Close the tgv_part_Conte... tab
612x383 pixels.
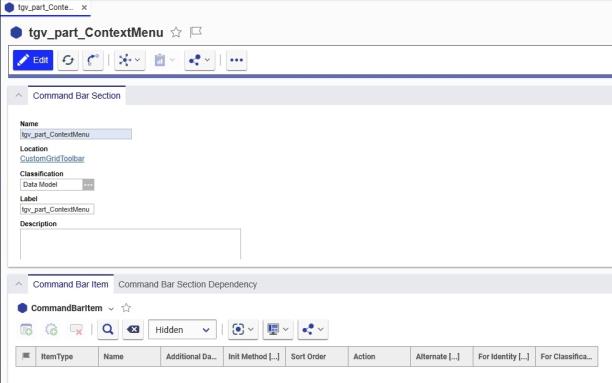click(84, 7)
